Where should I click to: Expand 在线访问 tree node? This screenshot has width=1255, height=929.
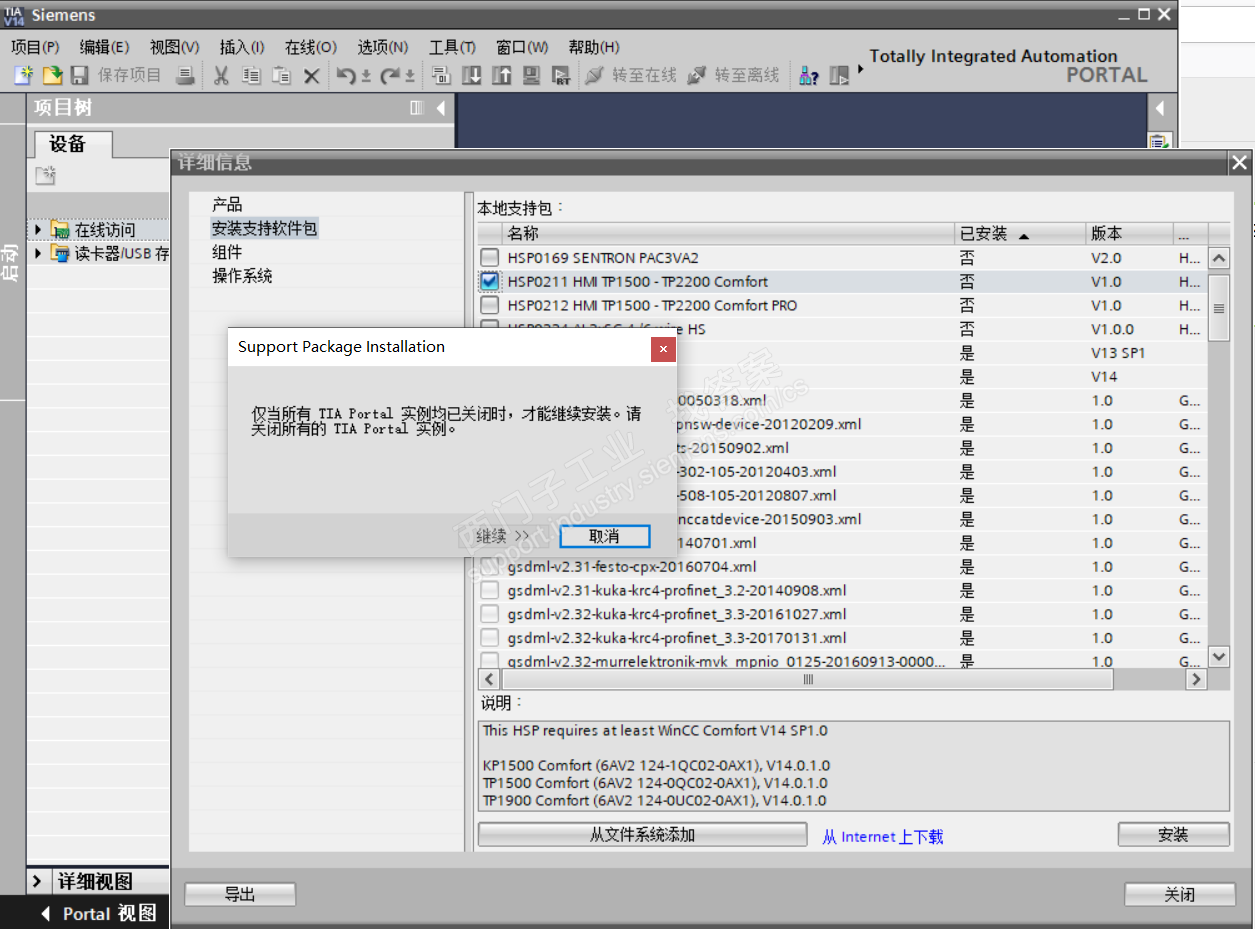click(x=39, y=230)
